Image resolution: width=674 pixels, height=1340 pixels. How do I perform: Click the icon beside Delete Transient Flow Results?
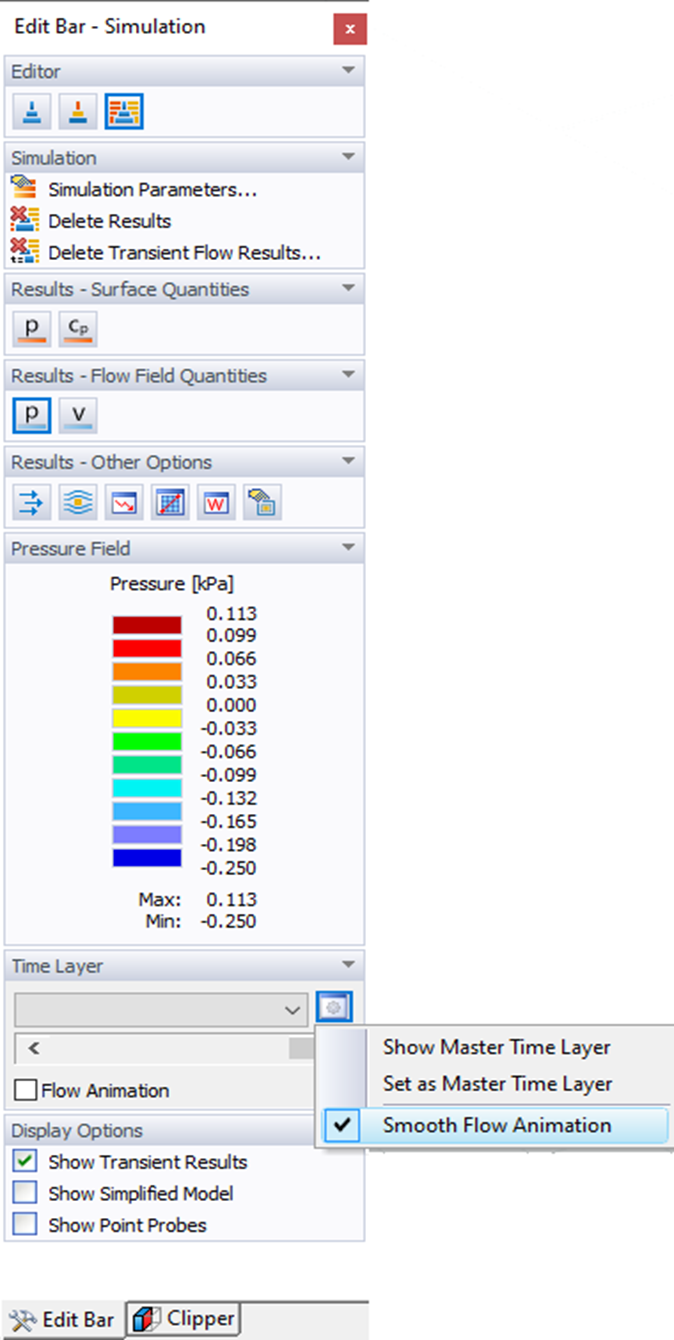pos(24,252)
